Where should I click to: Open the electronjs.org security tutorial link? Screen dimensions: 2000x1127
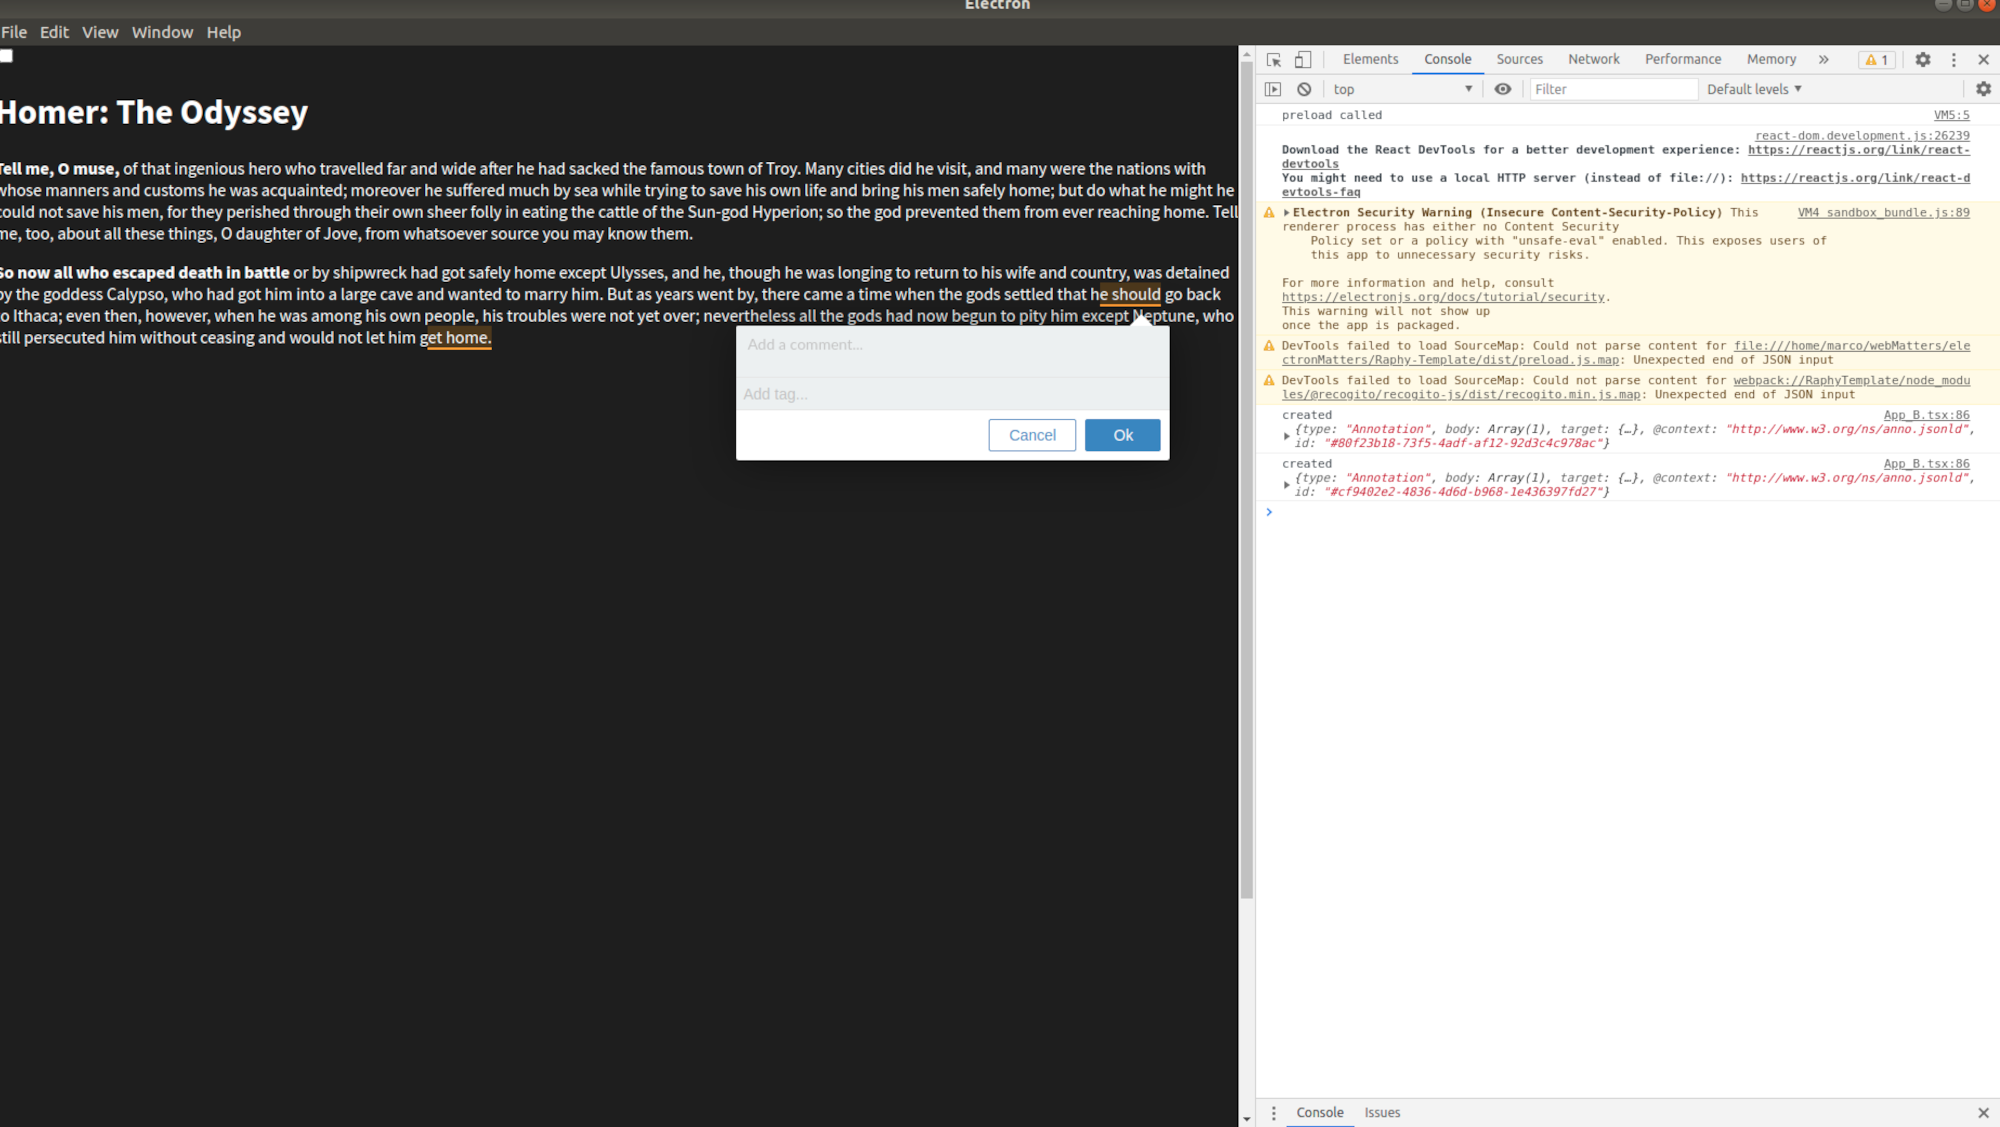coord(1443,297)
